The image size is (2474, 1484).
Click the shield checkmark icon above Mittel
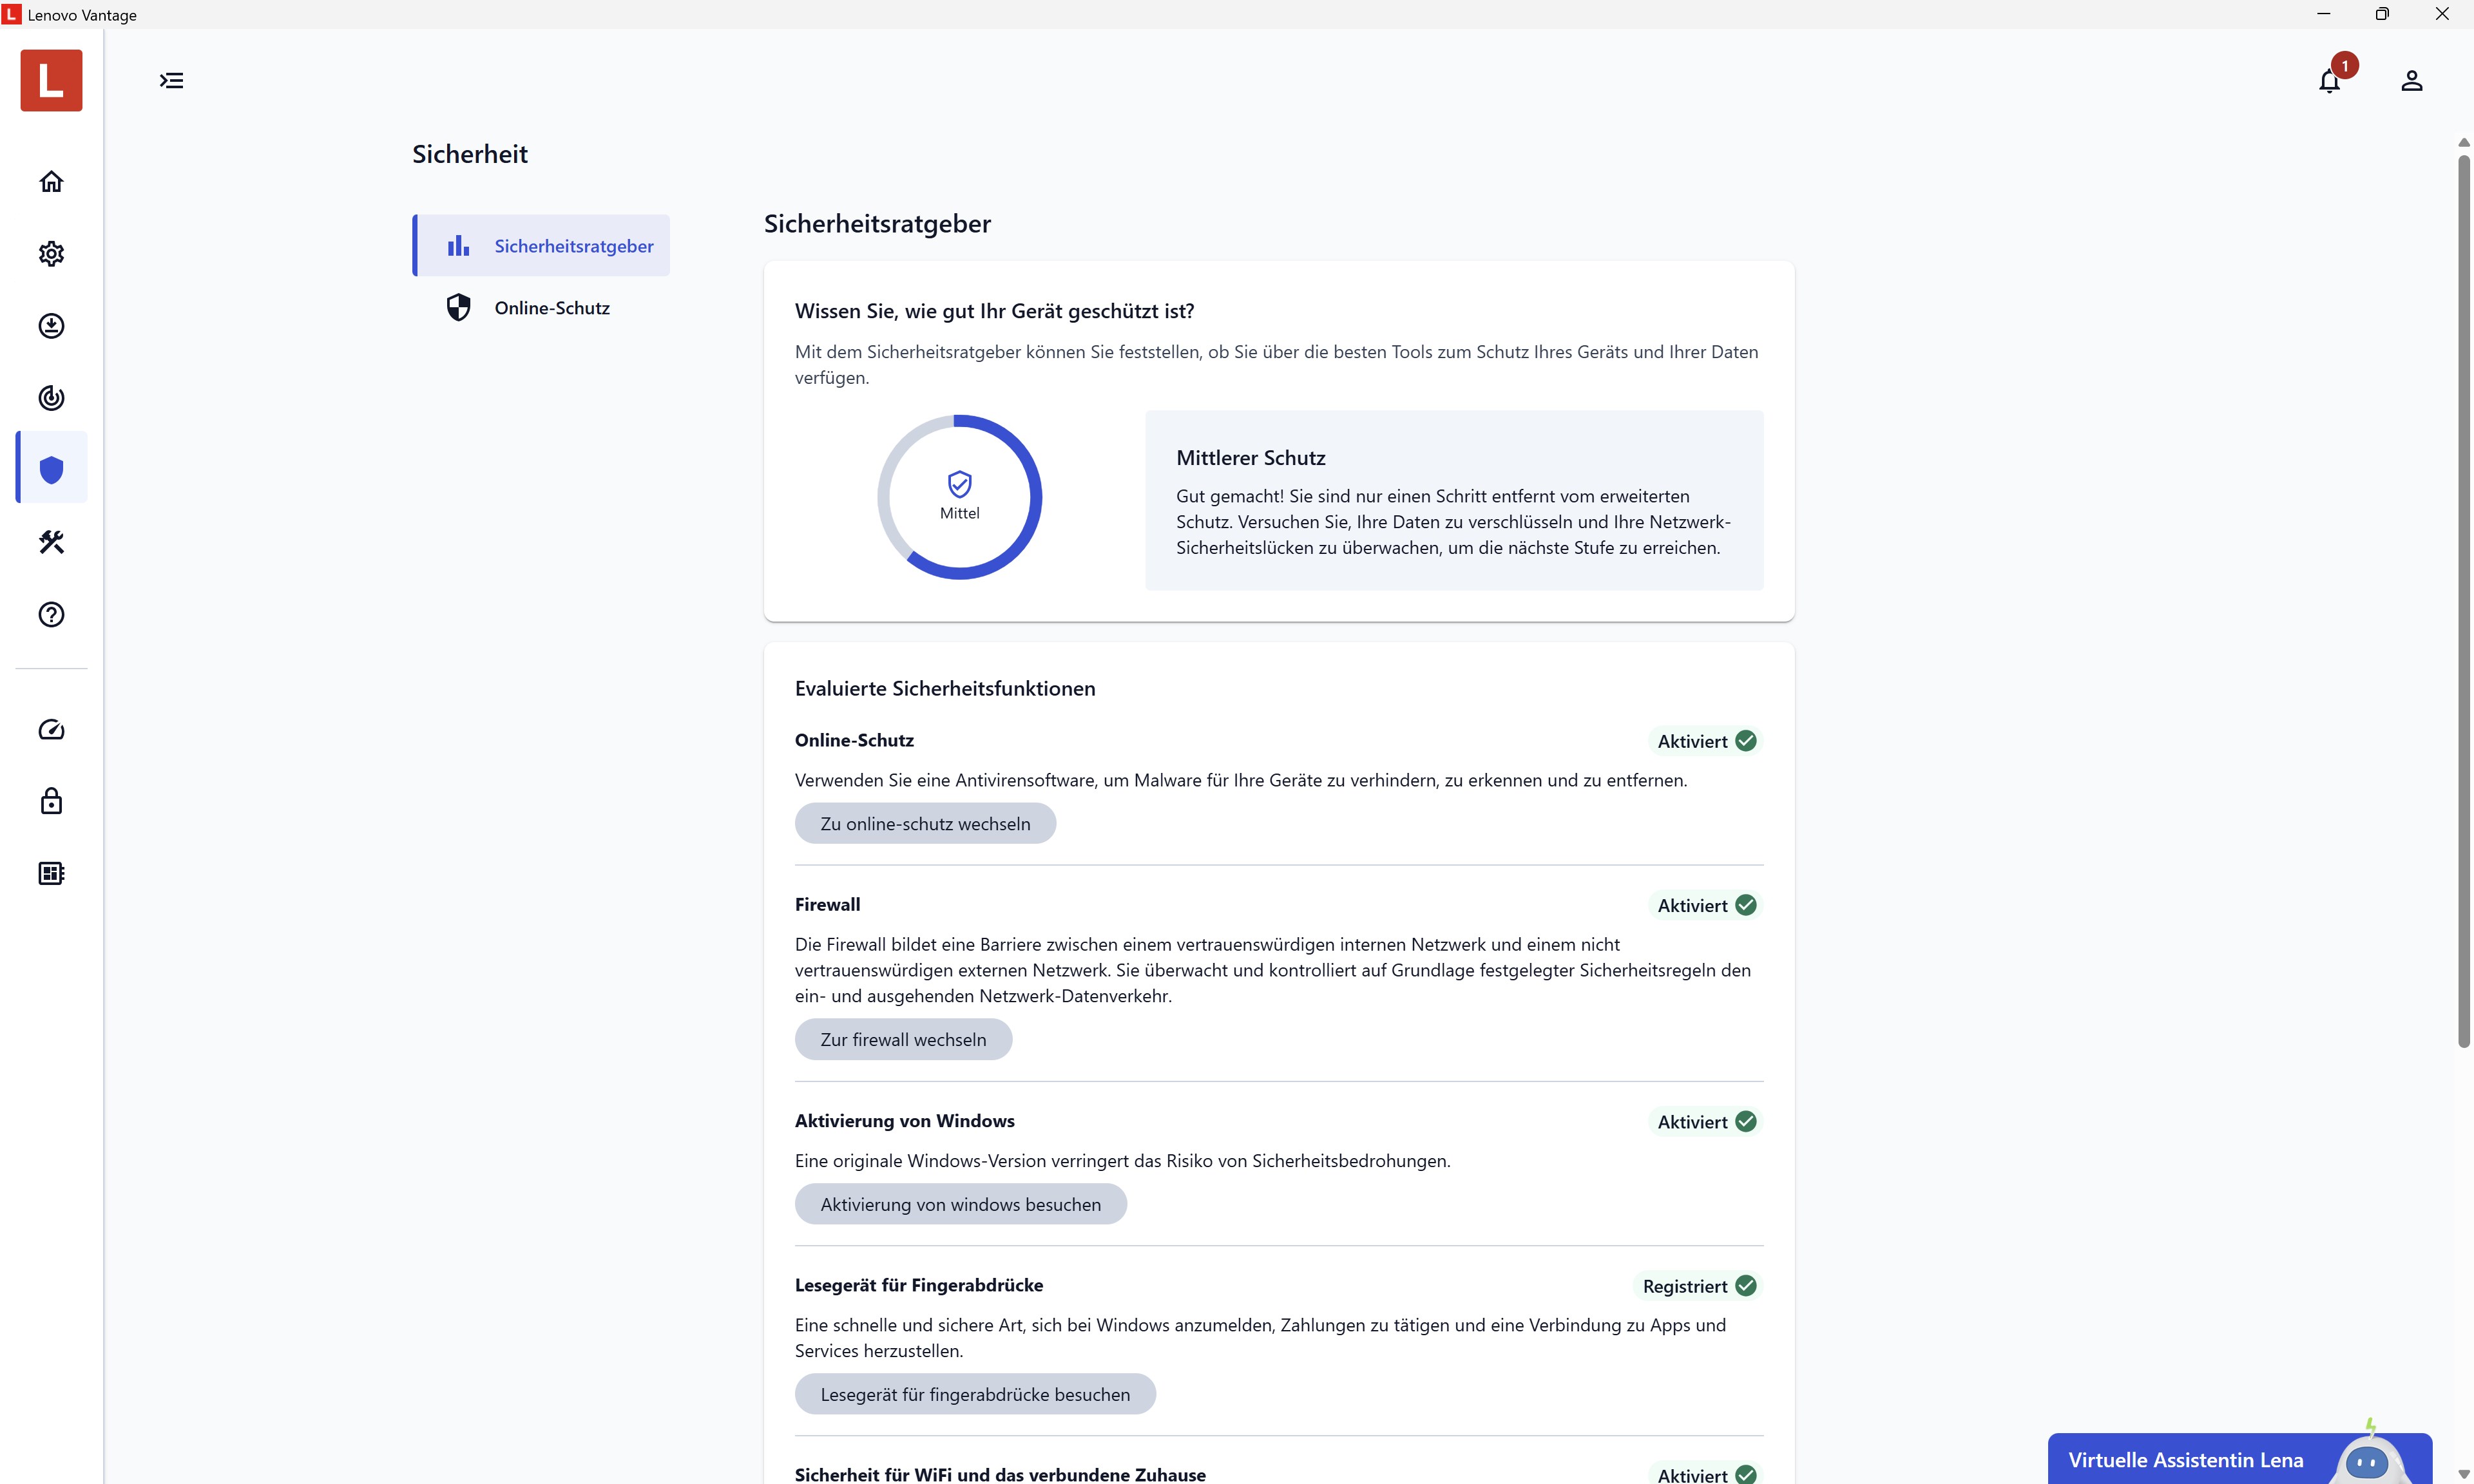[959, 484]
